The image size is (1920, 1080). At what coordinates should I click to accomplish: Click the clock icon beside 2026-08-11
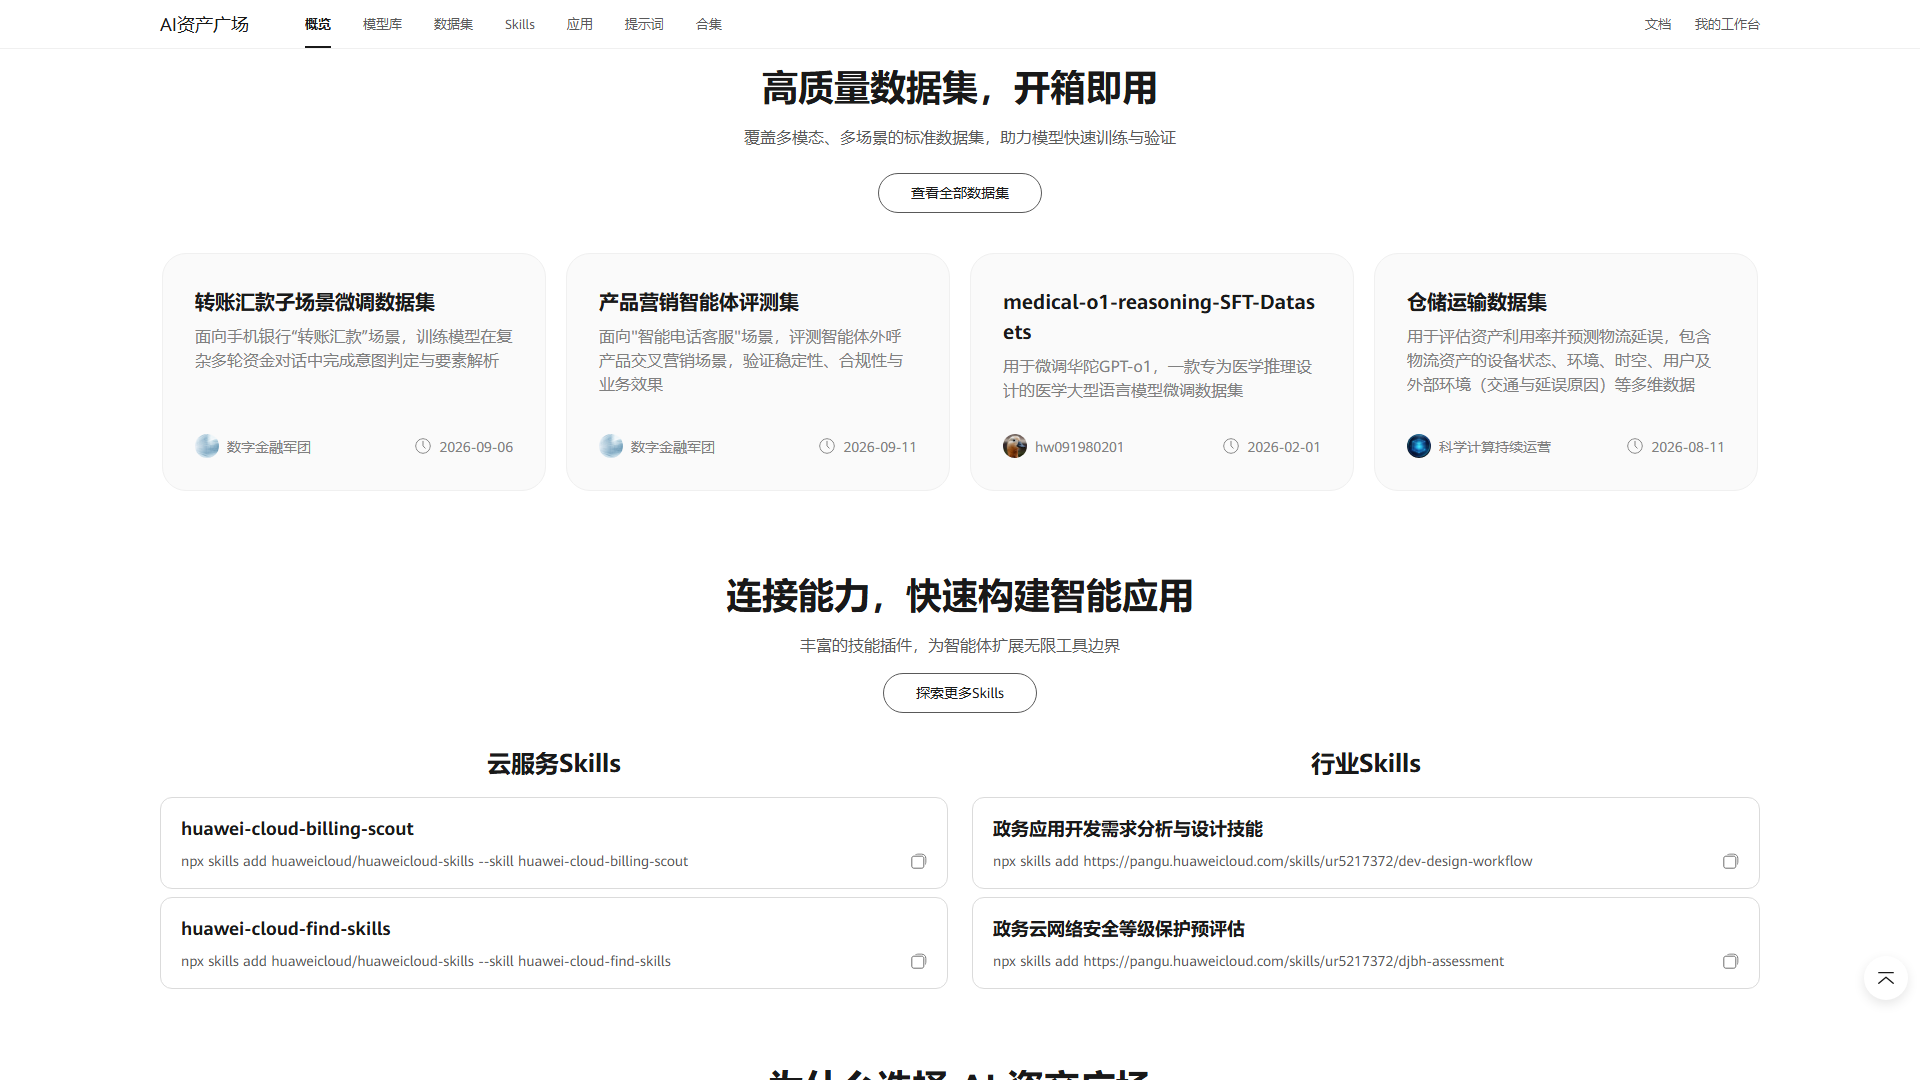pyautogui.click(x=1635, y=446)
